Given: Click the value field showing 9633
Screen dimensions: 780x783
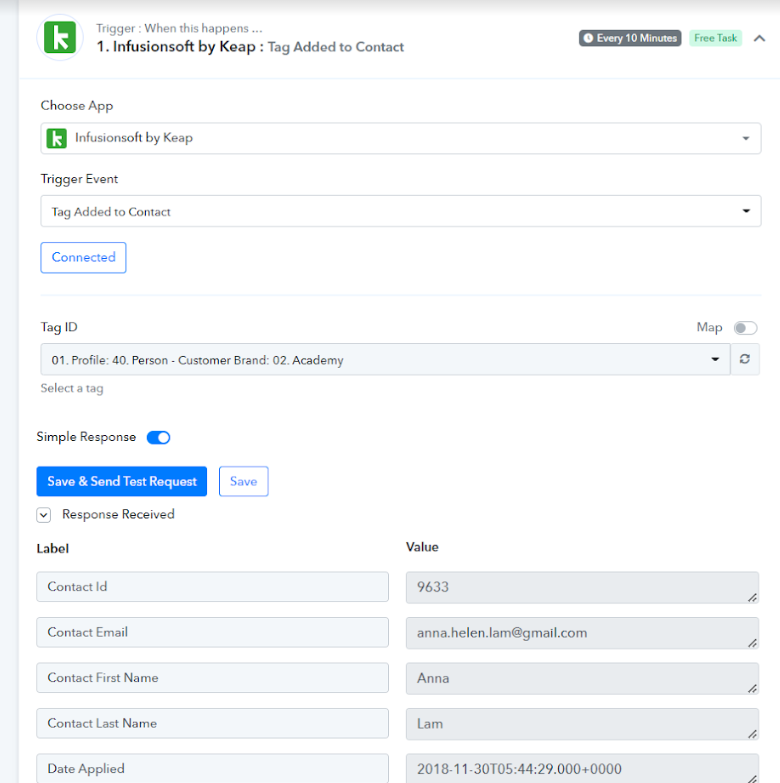Looking at the screenshot, I should coord(582,587).
